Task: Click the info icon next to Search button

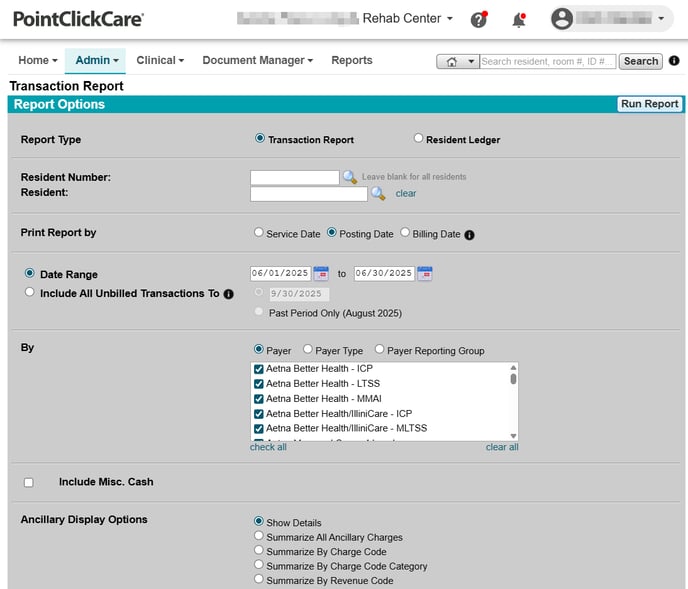Action: coord(674,61)
